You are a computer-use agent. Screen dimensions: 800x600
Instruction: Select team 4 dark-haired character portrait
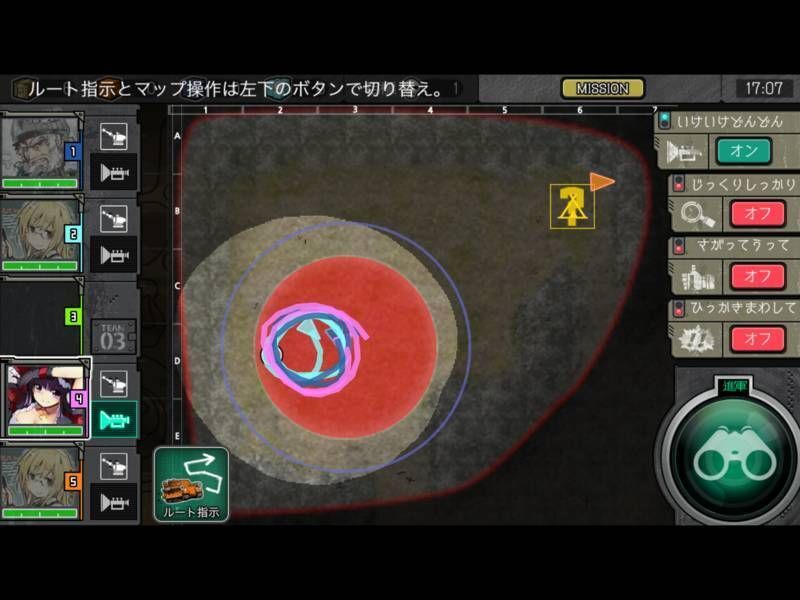[x=45, y=395]
